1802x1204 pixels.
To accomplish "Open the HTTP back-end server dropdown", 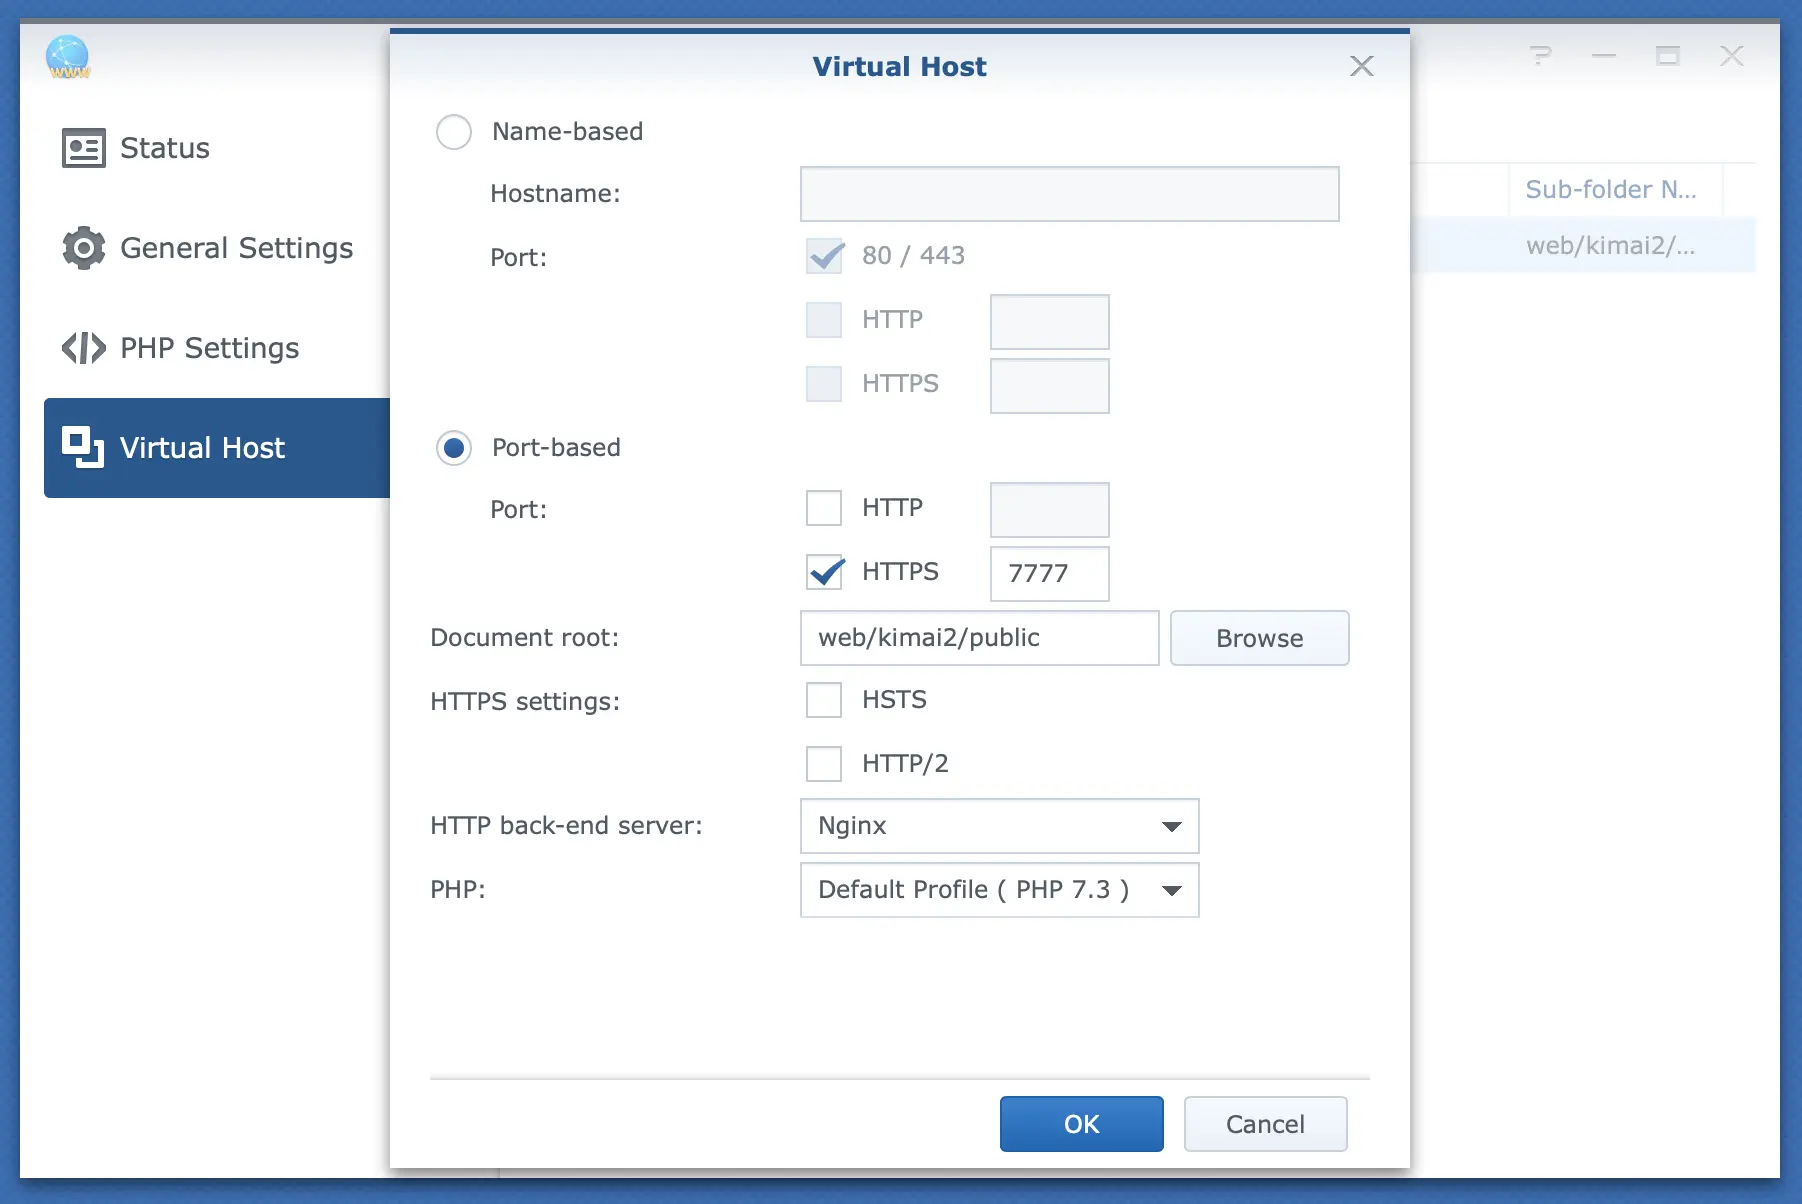I will point(999,826).
